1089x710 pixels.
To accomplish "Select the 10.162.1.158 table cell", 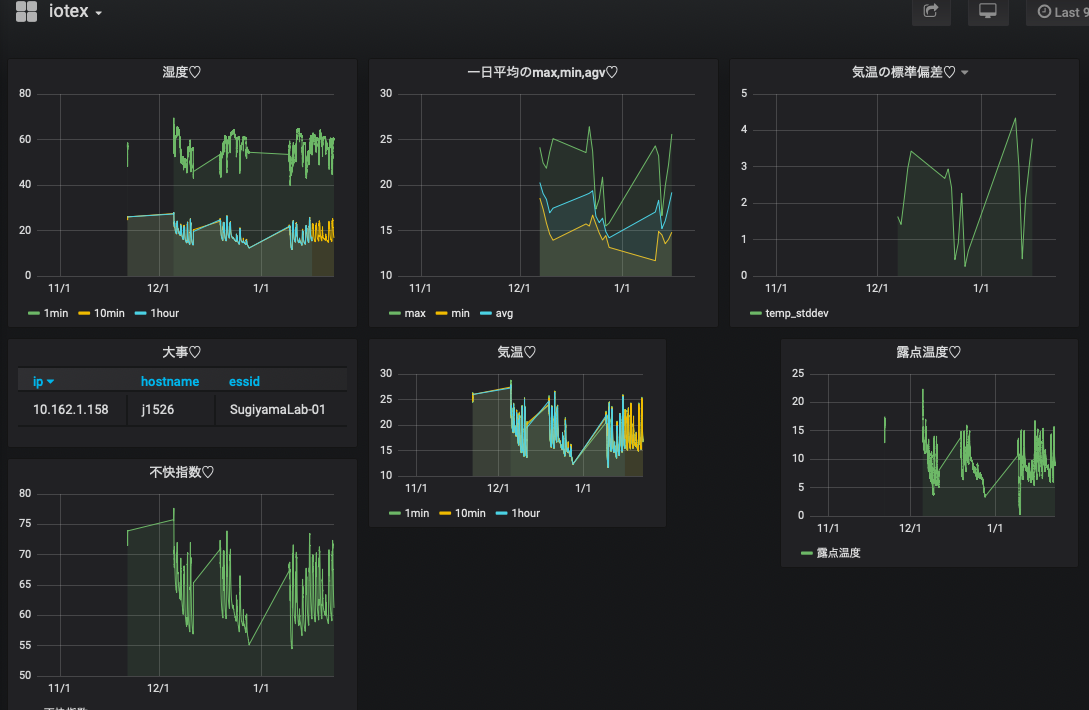I will 71,410.
